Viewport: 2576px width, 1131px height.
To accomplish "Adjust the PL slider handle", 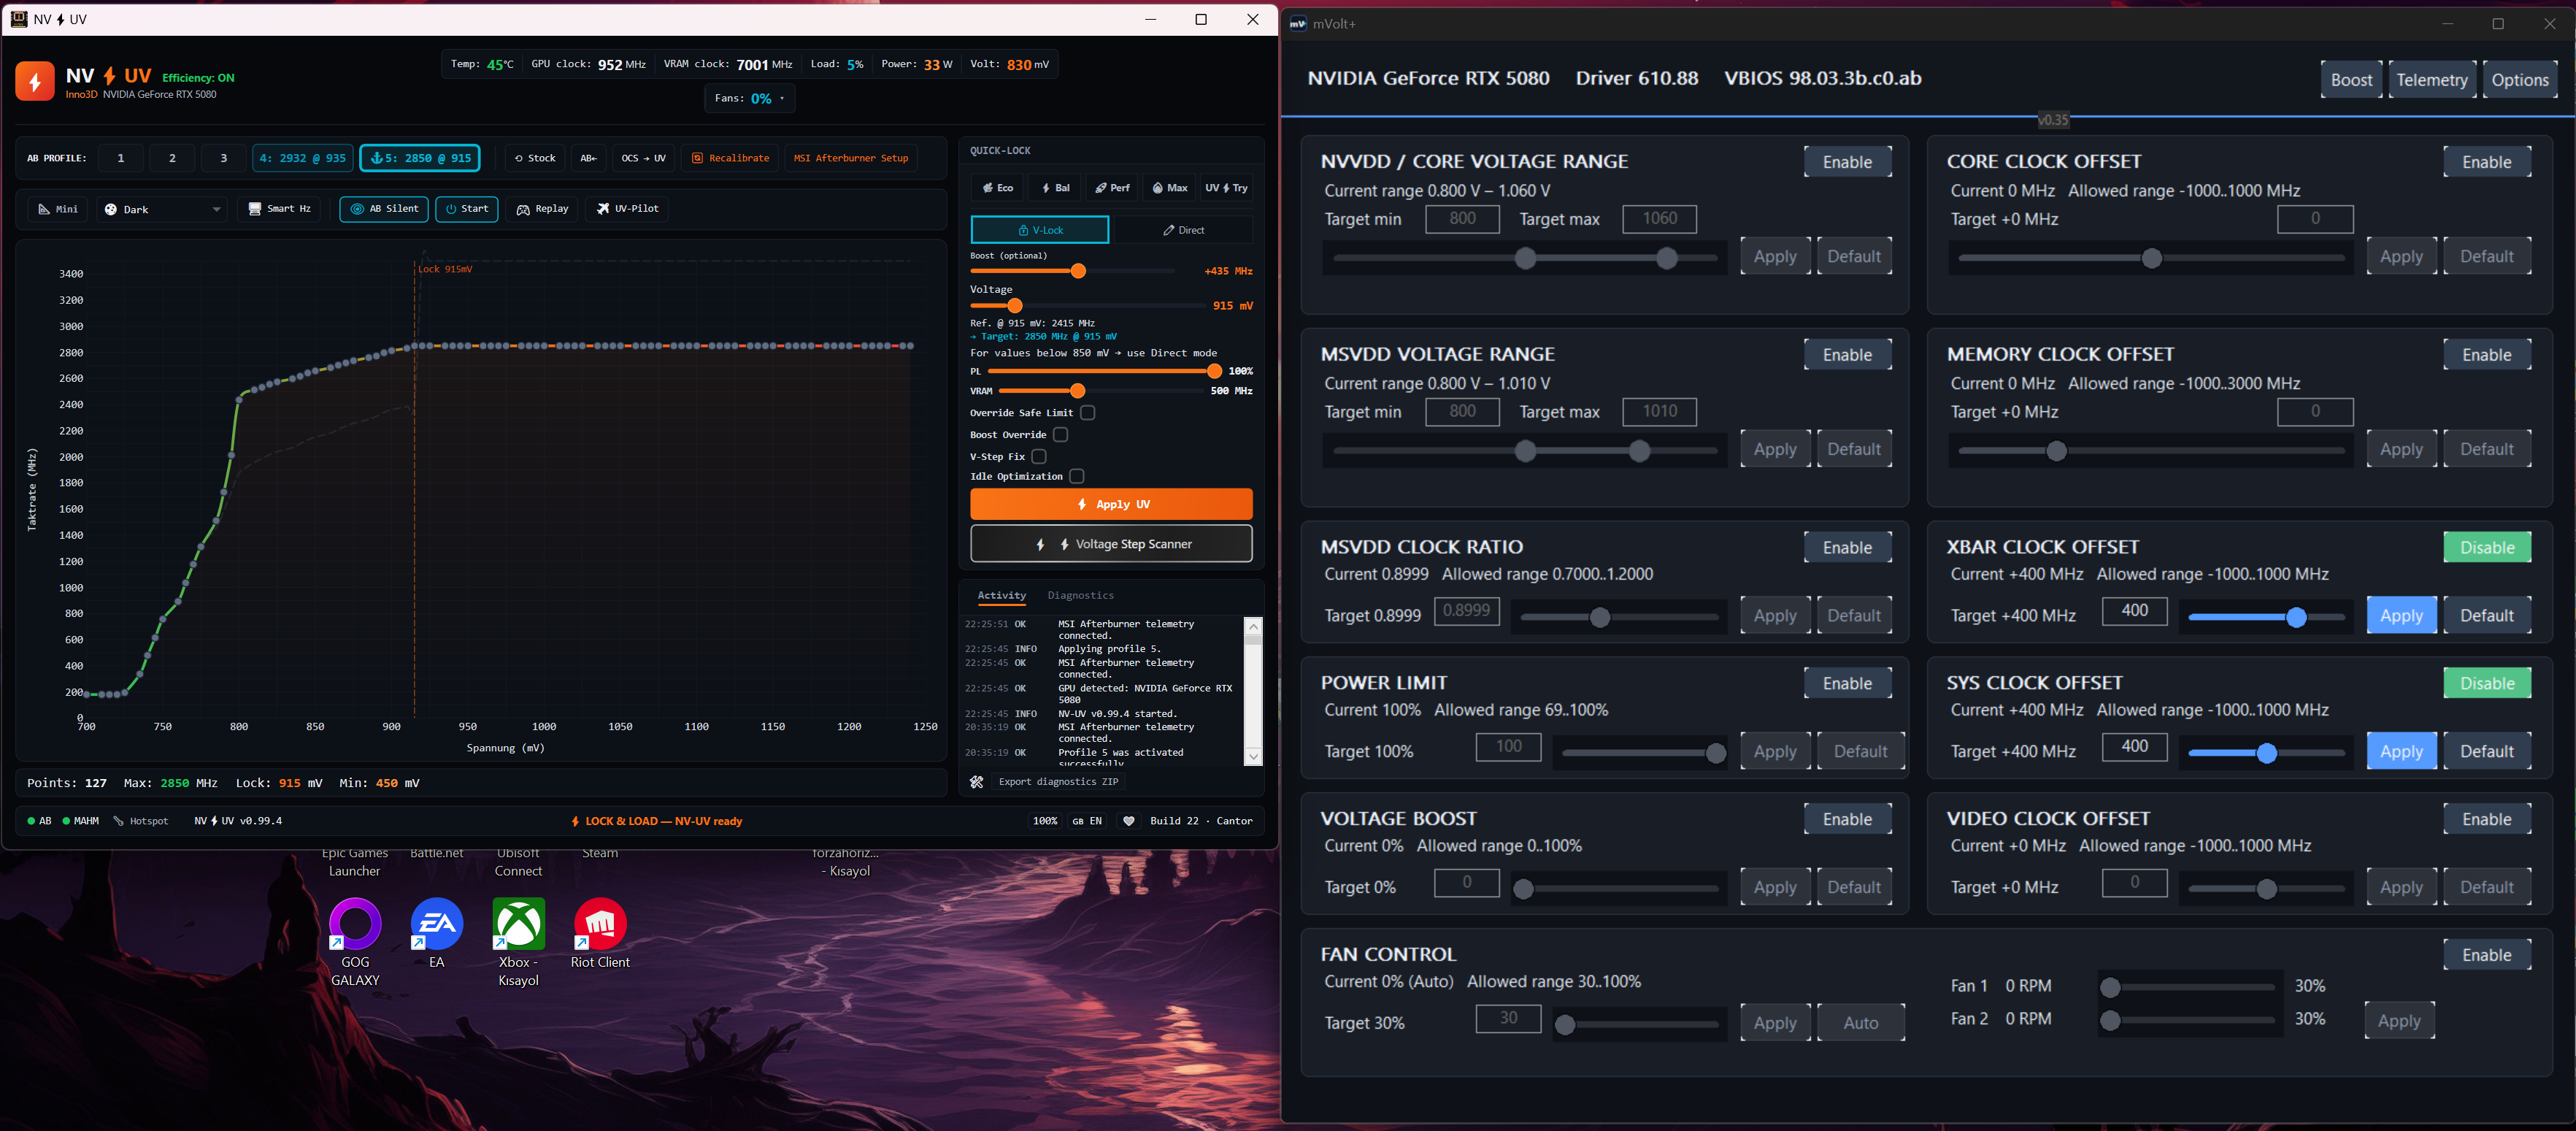I will (x=1214, y=371).
